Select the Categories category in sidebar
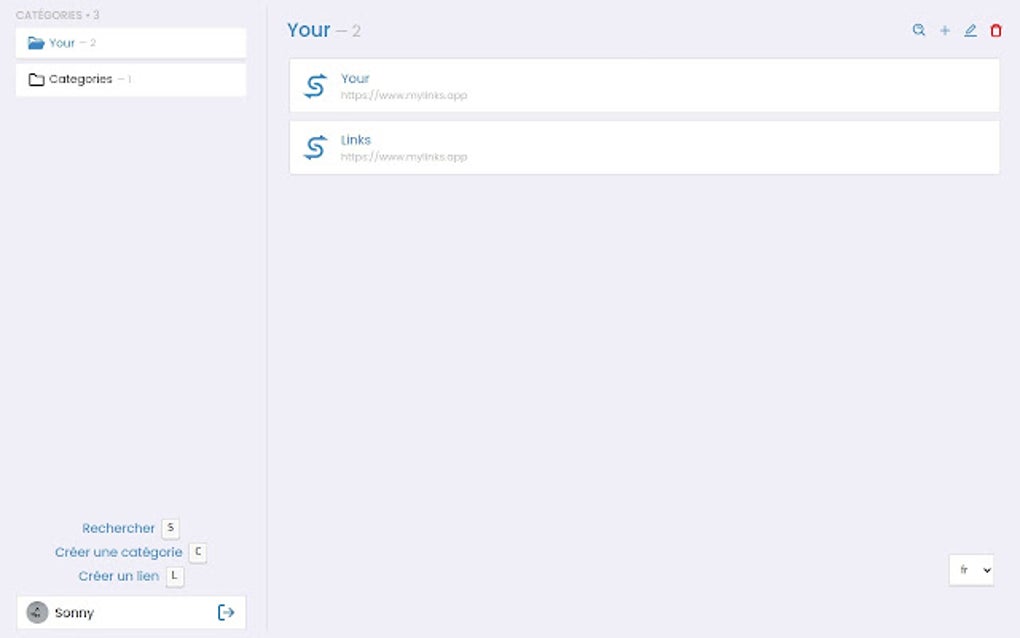The width and height of the screenshot is (1020, 638). click(81, 79)
